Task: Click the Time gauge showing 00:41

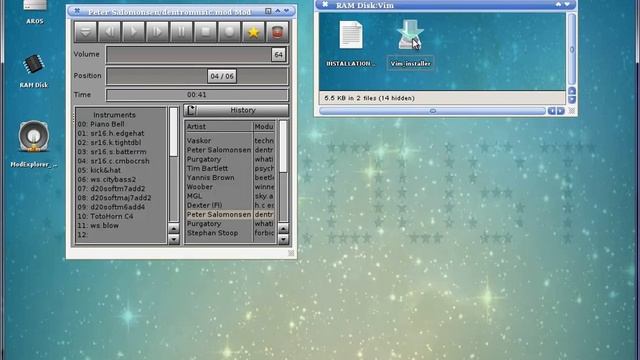Action: coord(197,95)
